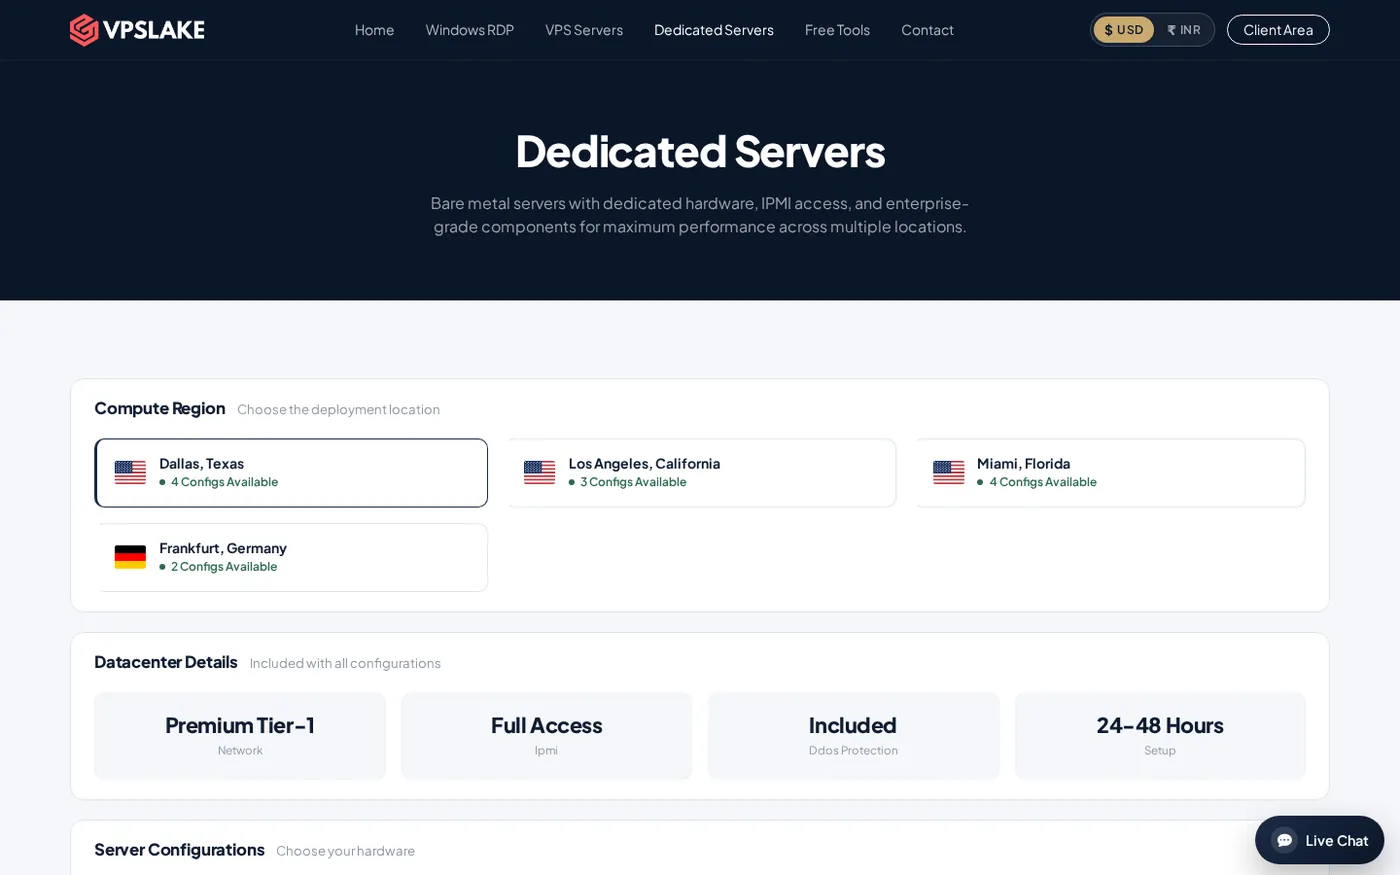This screenshot has height=875, width=1400.
Task: Open the Client Area button
Action: pyautogui.click(x=1278, y=30)
